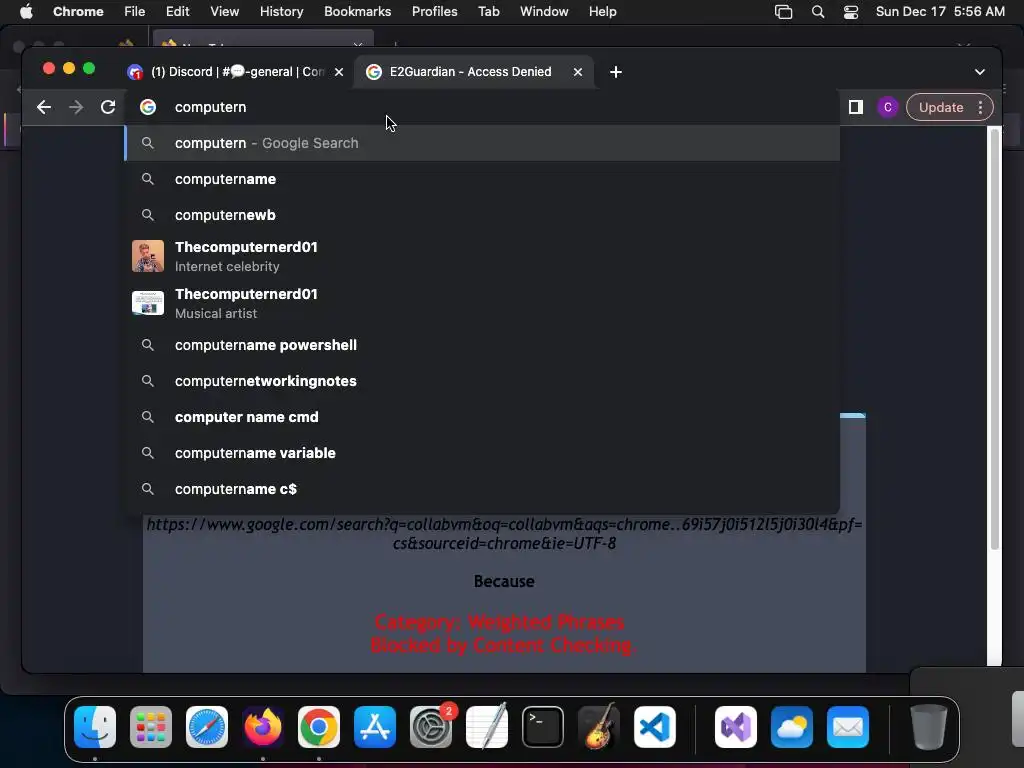Open the Help menu
The height and width of the screenshot is (768, 1024).
(x=602, y=11)
